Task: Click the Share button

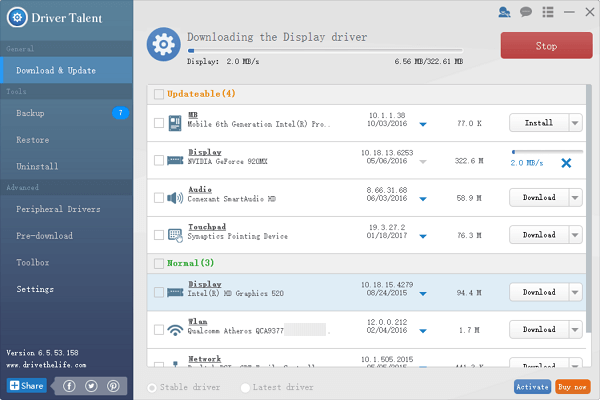Action: [27, 385]
